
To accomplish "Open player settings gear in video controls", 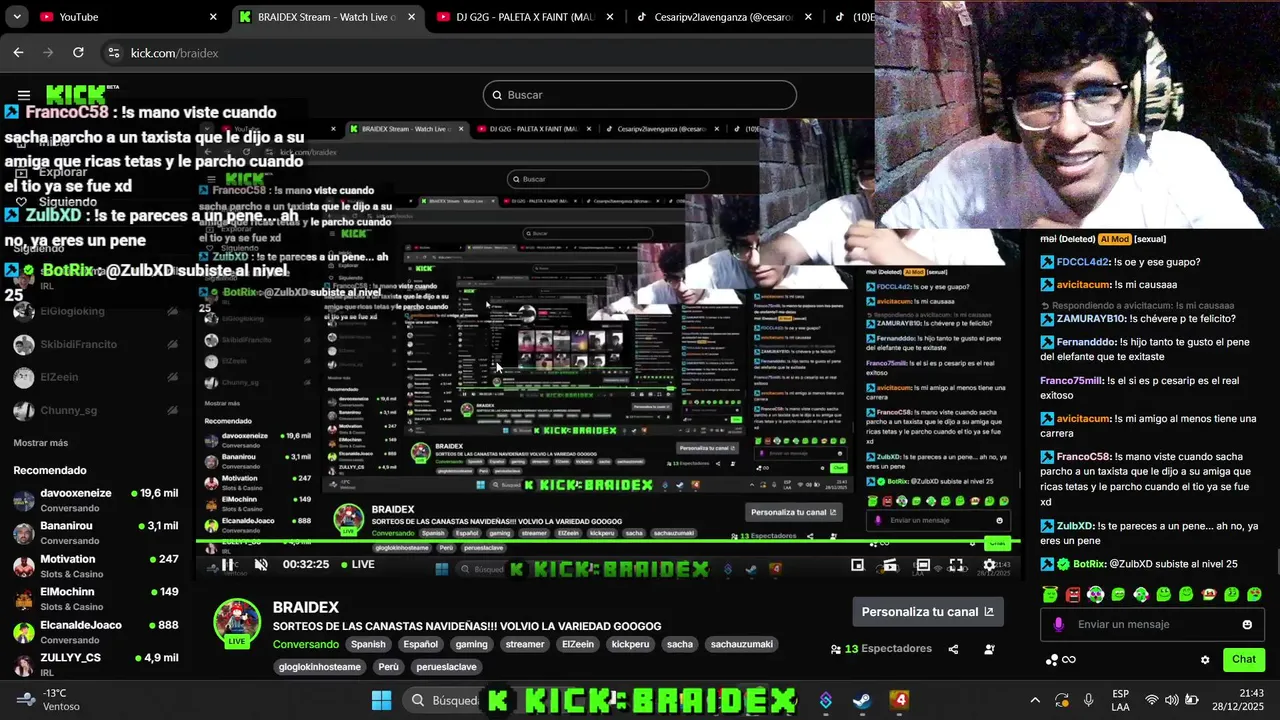I will tap(989, 565).
